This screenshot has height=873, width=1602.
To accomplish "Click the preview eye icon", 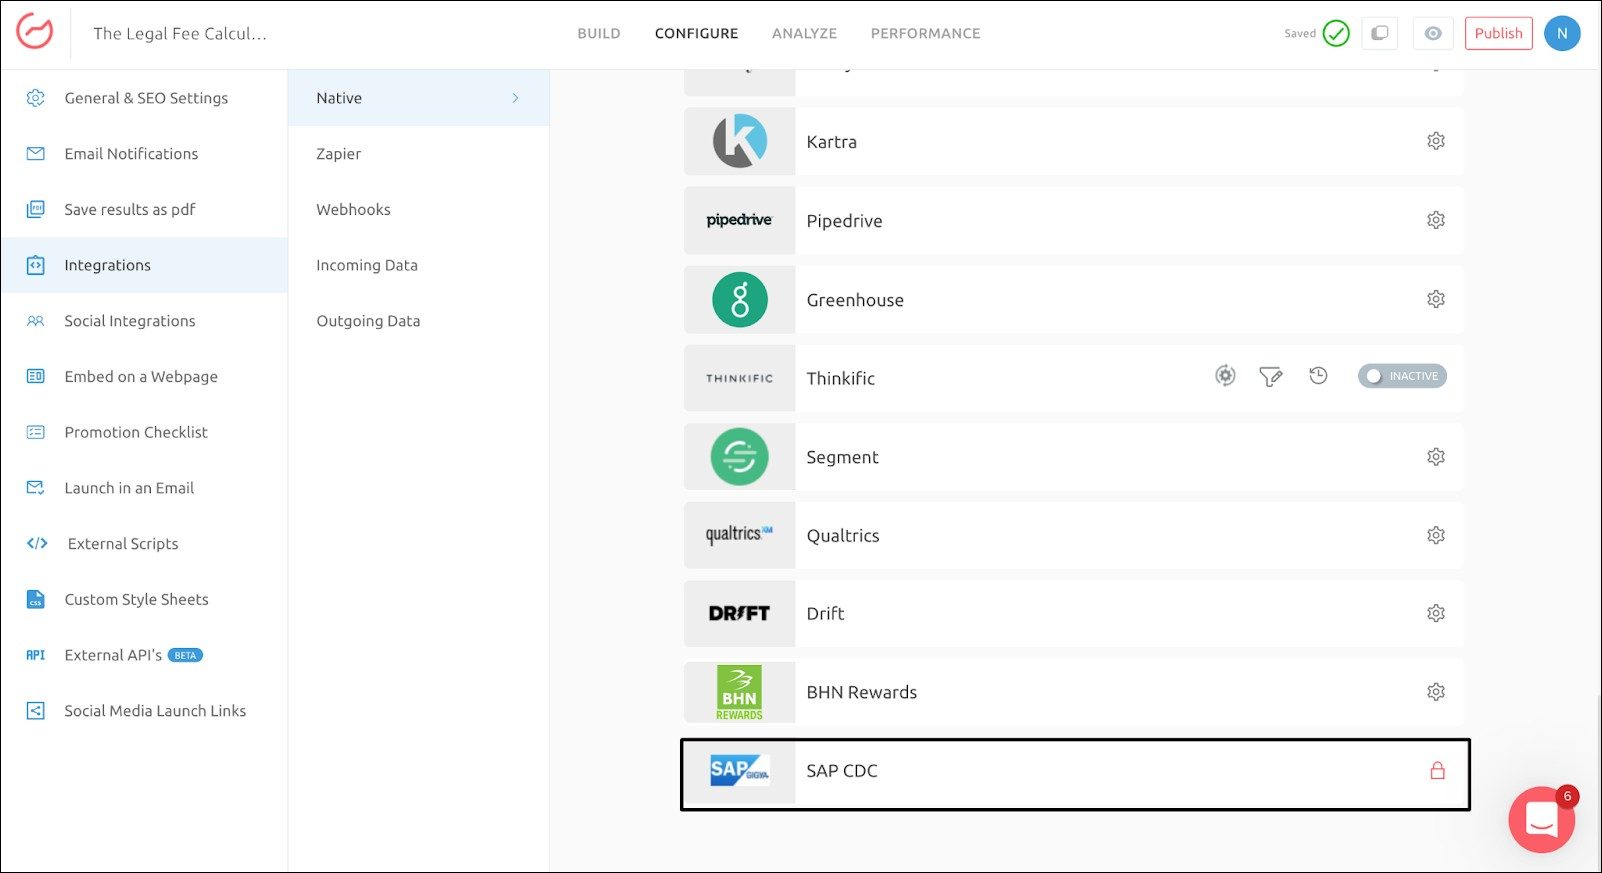I will point(1432,33).
